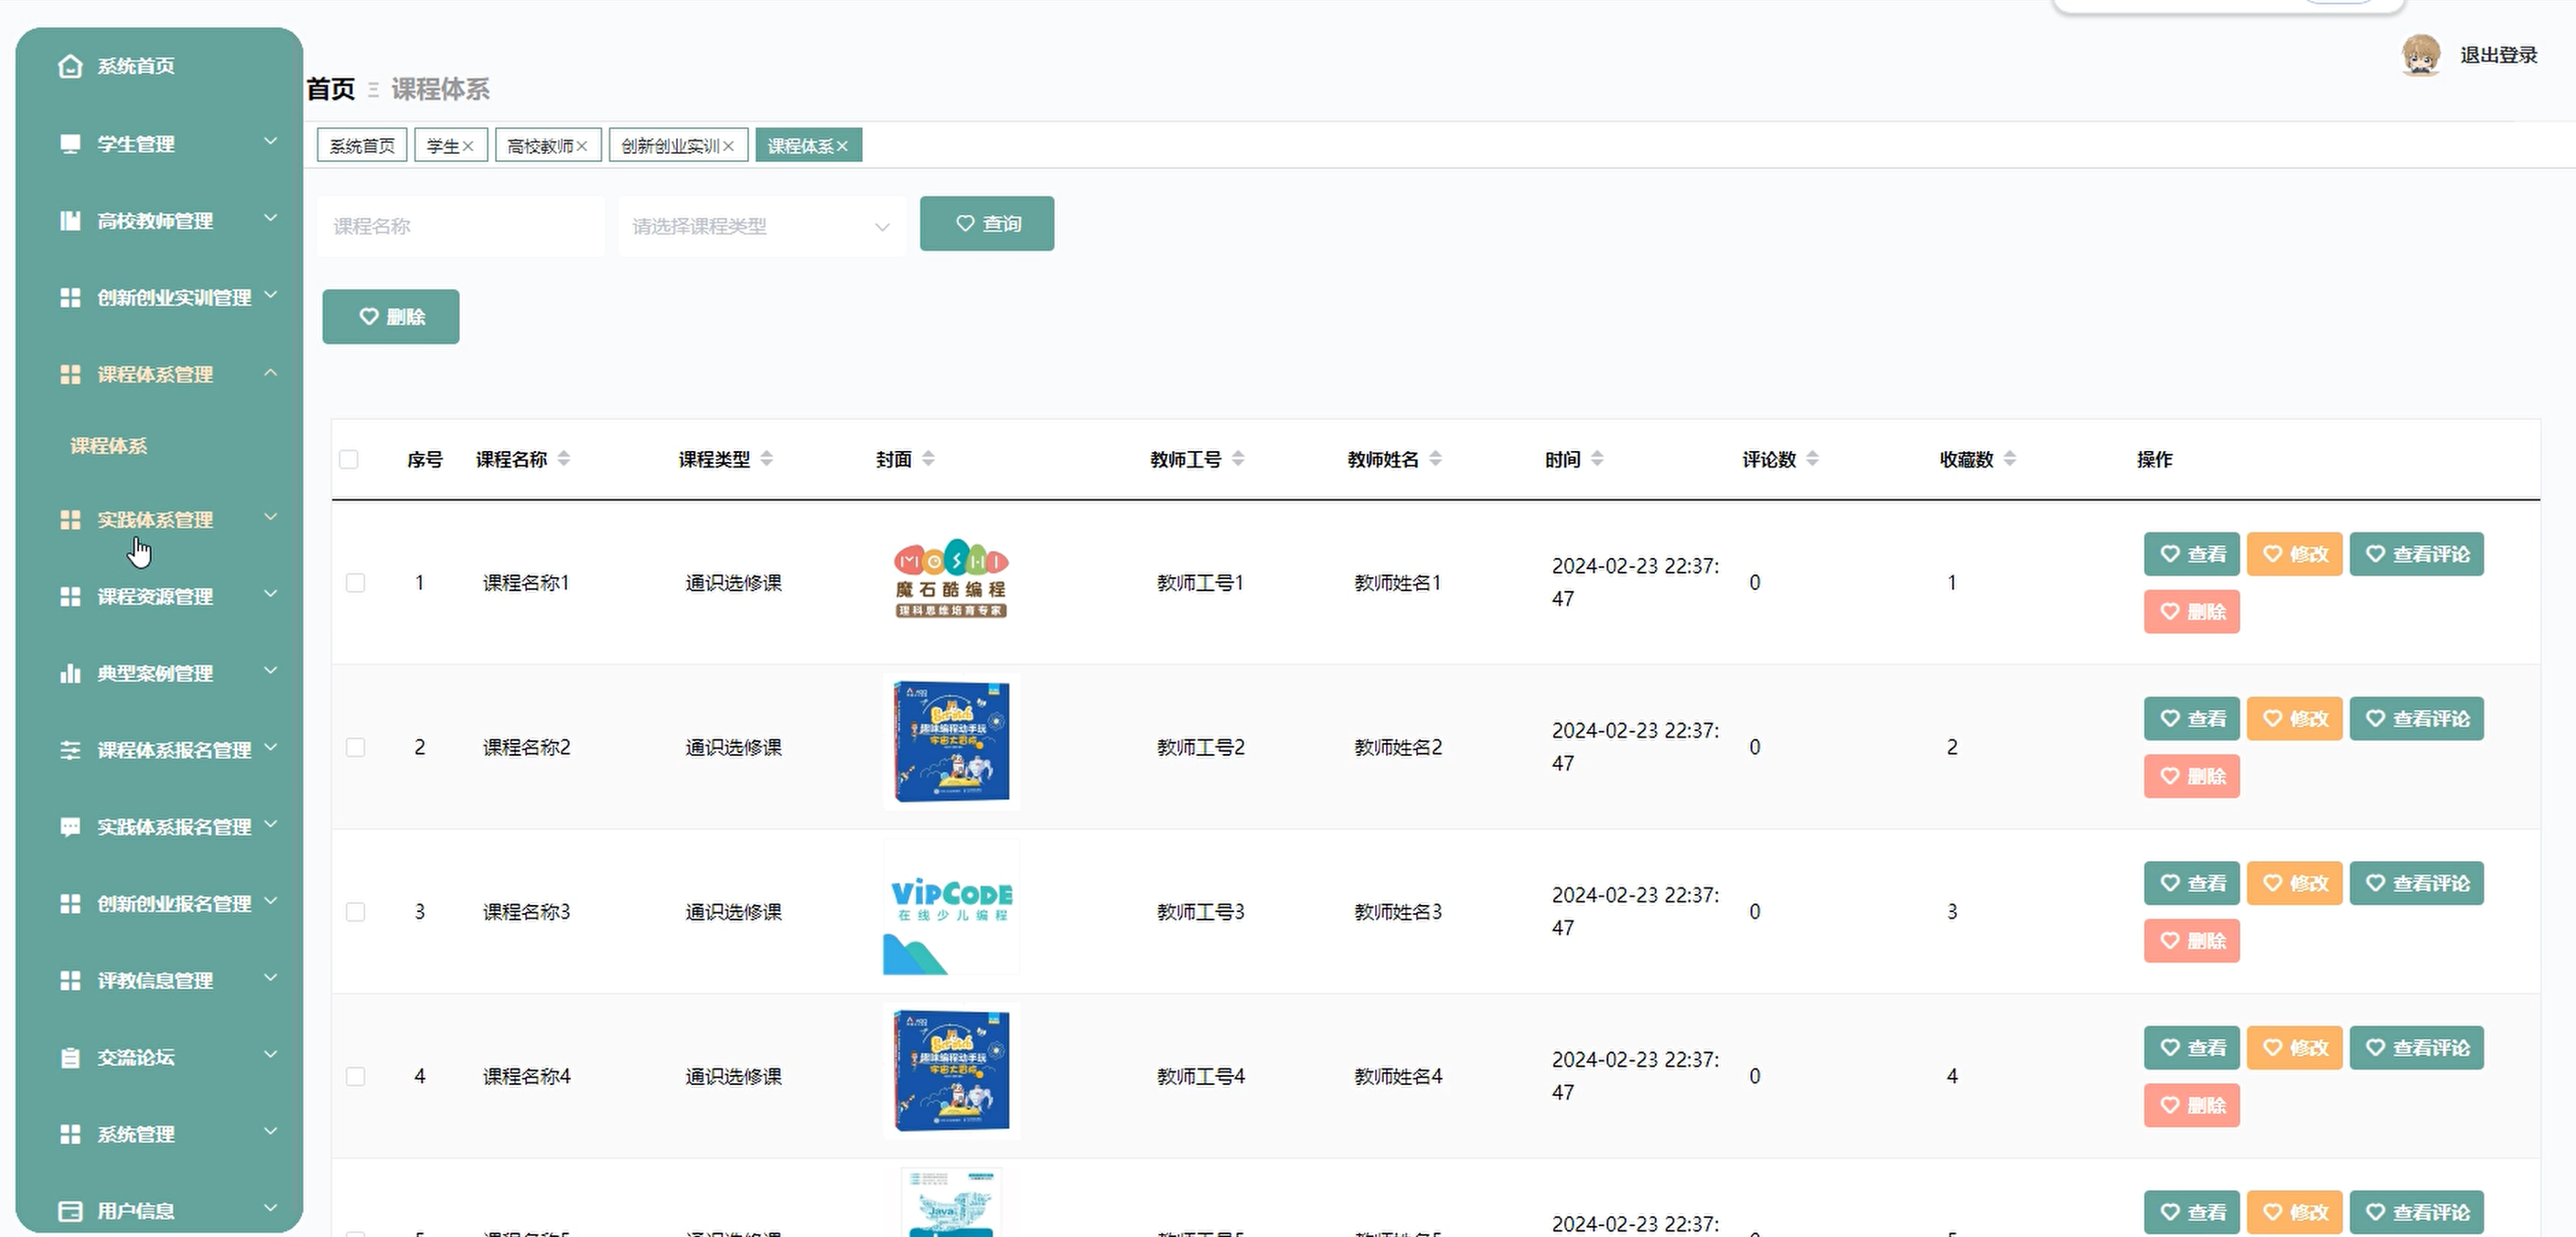Check the row checkbox for 课程名称1
Viewport: 2576px width, 1237px height.
[356, 583]
